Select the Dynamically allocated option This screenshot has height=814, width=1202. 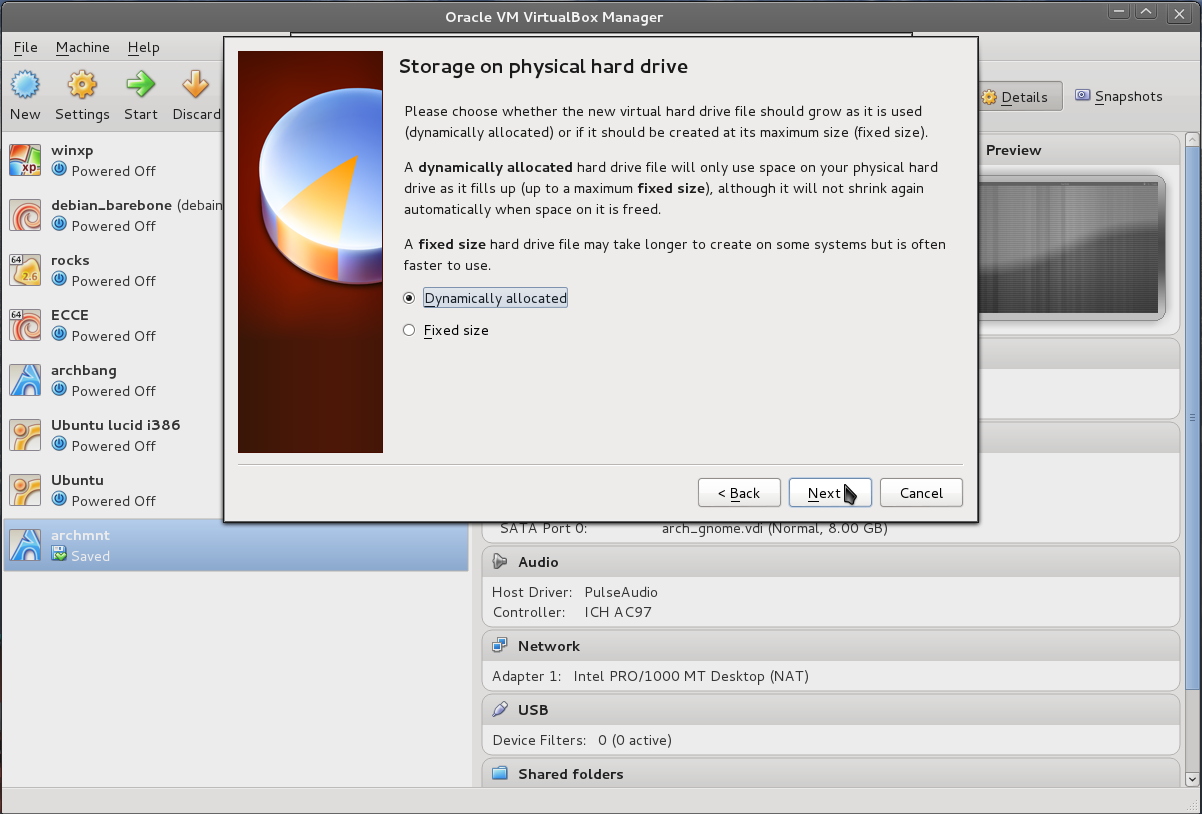tap(409, 297)
